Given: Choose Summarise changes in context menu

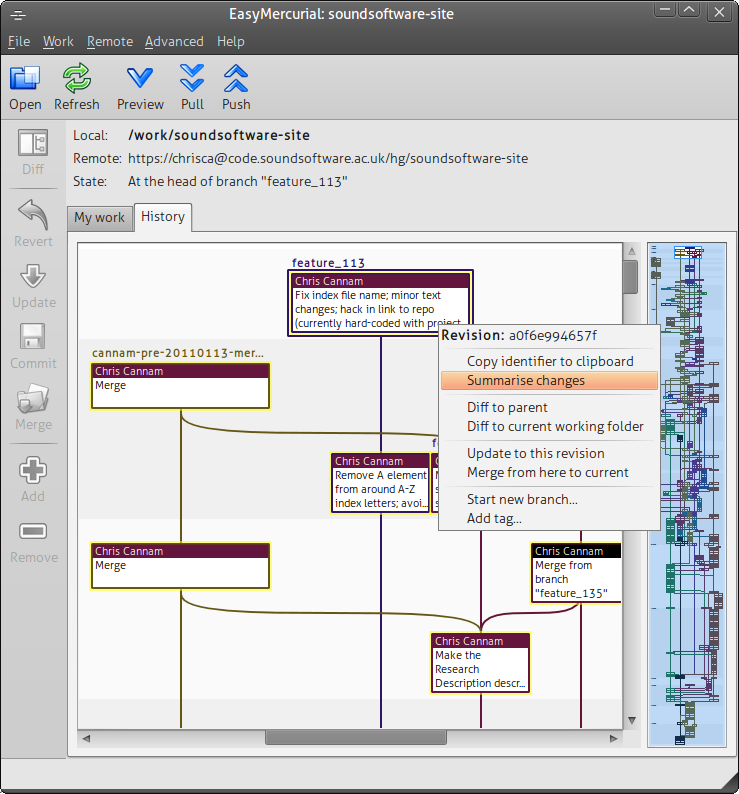Looking at the screenshot, I should (x=550, y=380).
